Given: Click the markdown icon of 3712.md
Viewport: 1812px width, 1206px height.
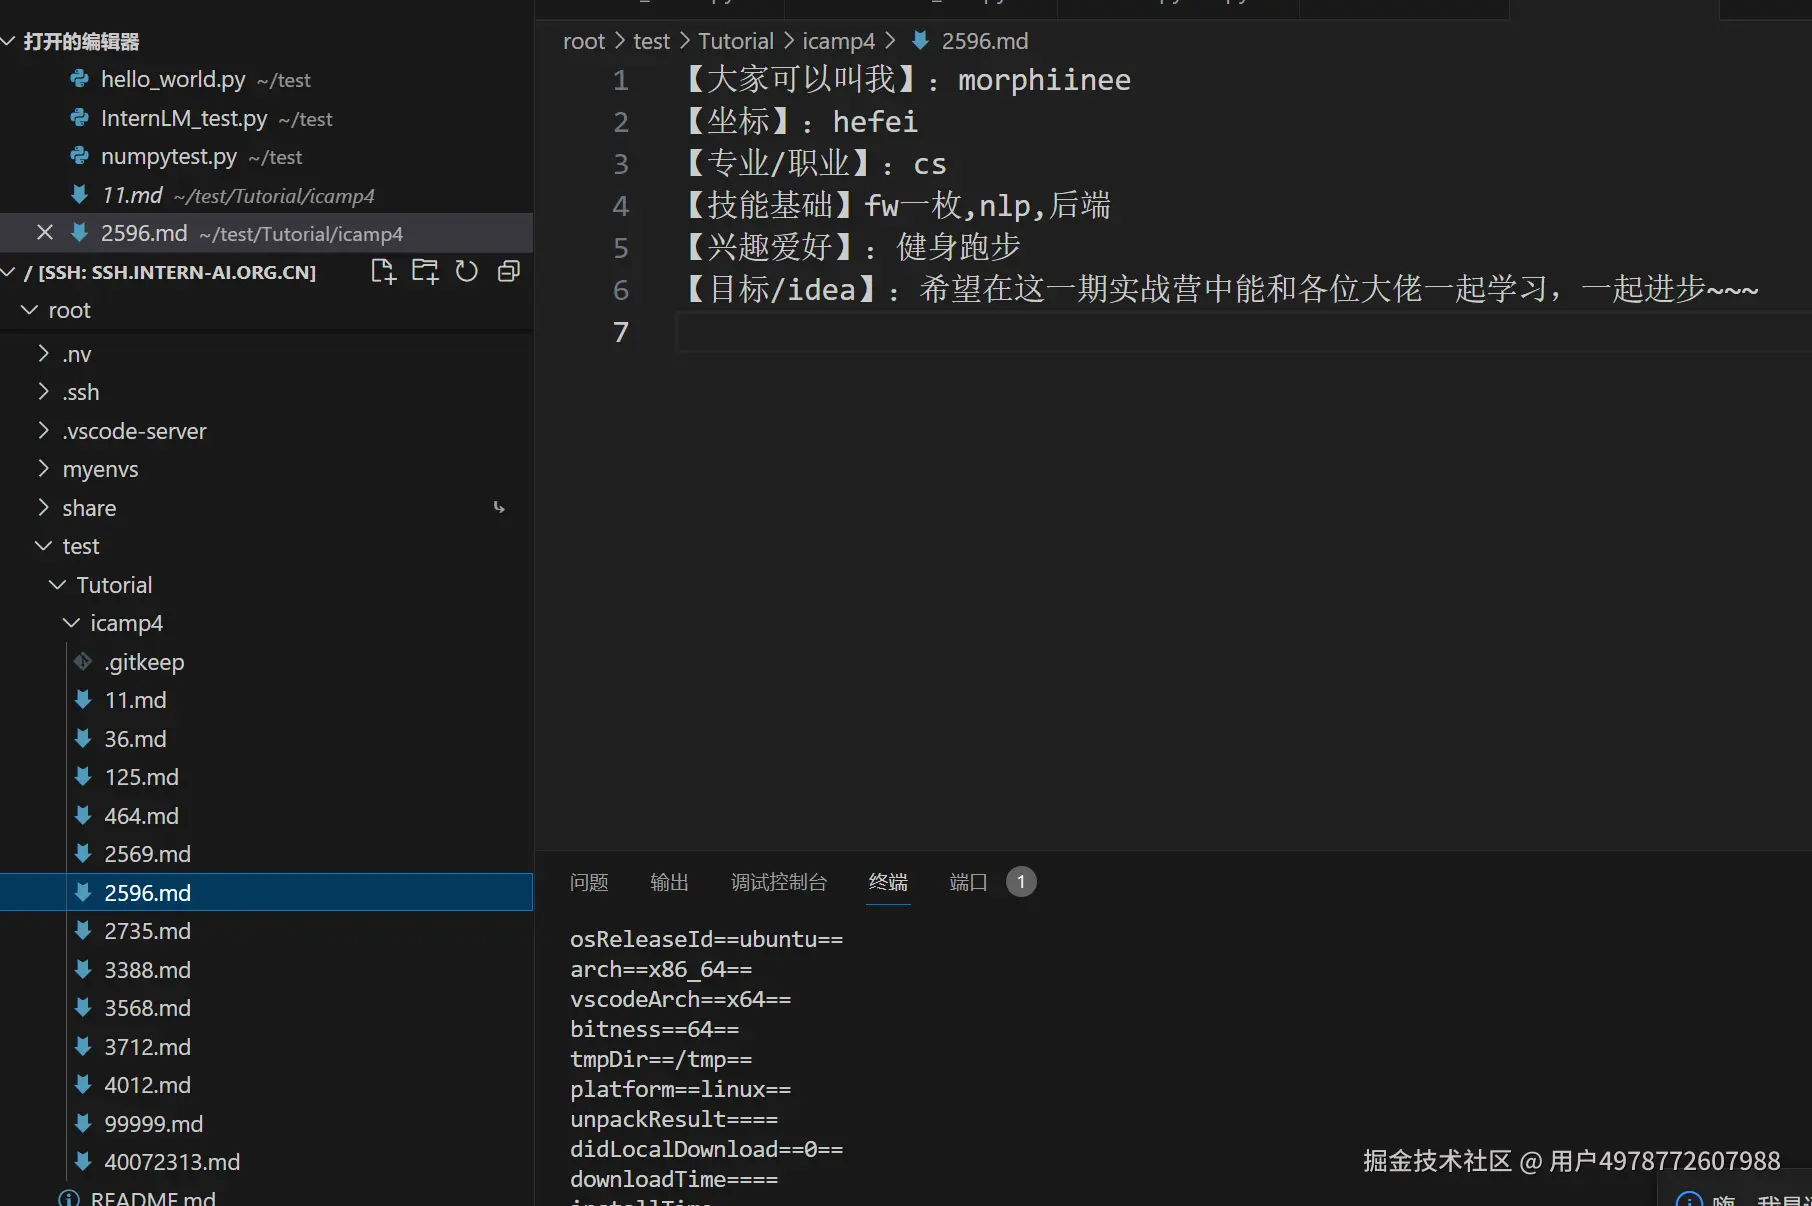Looking at the screenshot, I should tap(83, 1046).
